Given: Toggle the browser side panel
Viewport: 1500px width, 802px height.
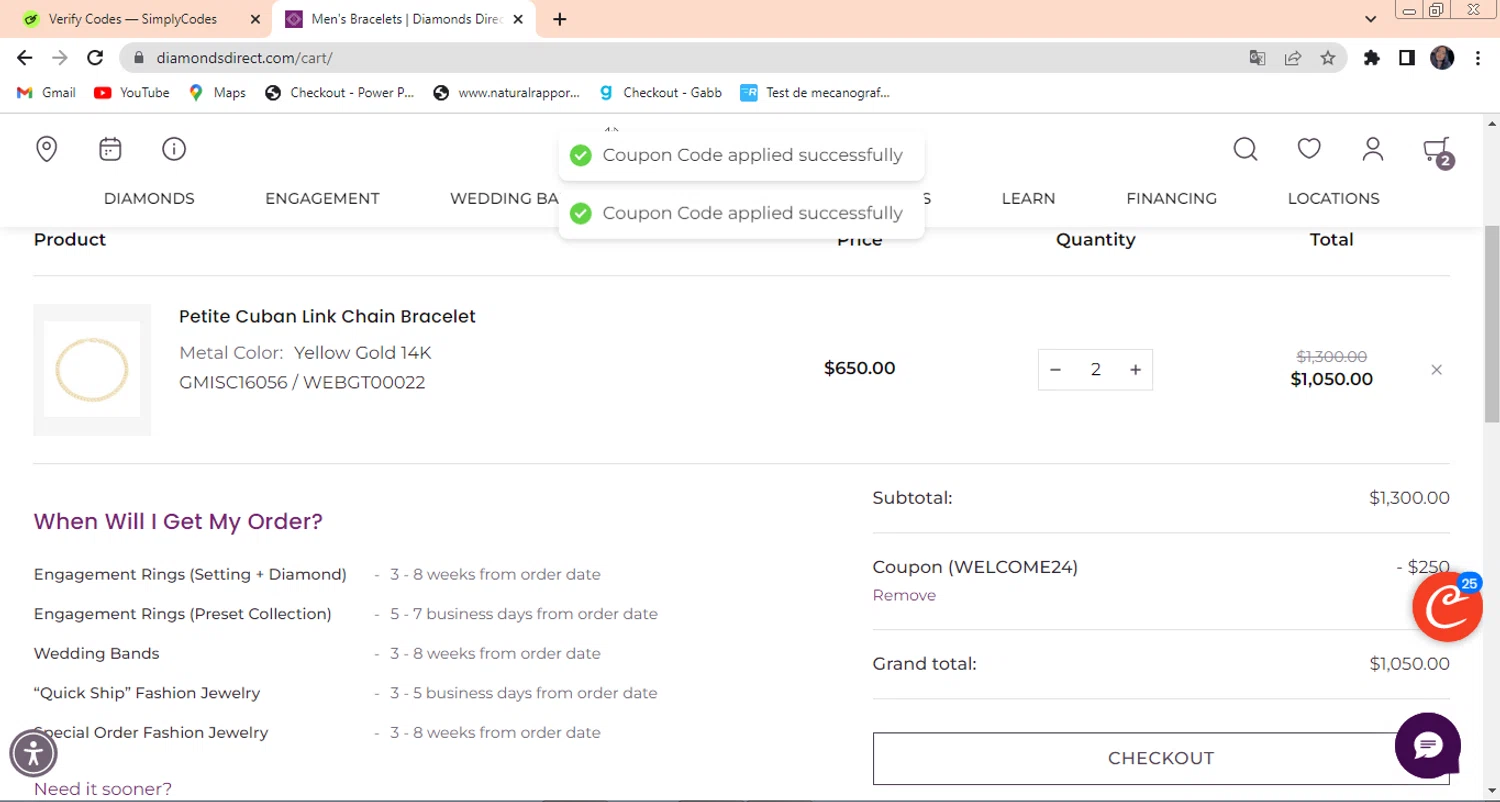Looking at the screenshot, I should pos(1407,58).
